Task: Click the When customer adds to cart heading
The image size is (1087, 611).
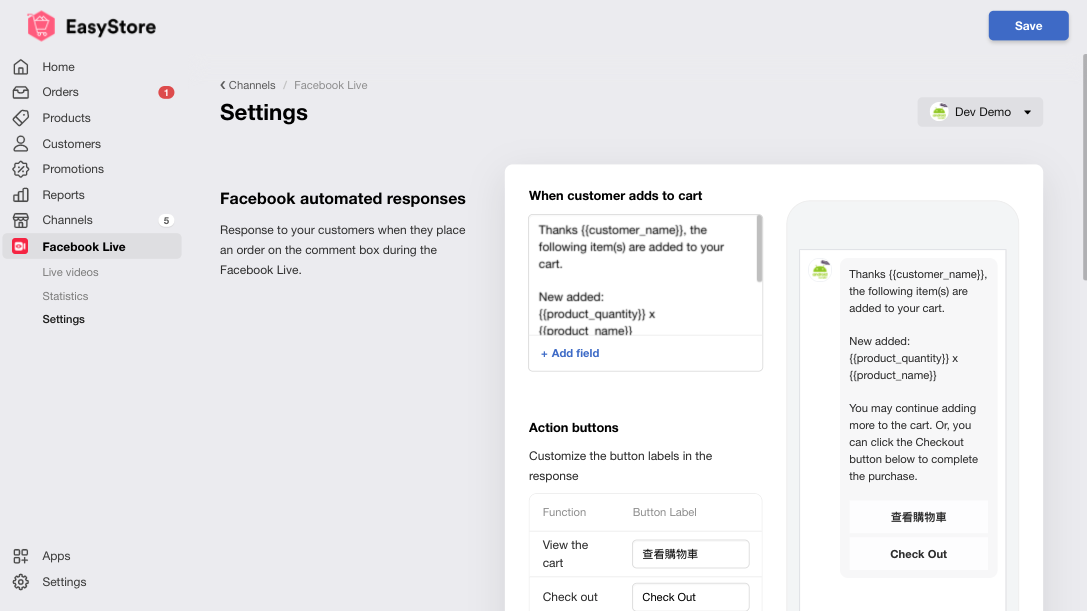Action: coord(616,196)
